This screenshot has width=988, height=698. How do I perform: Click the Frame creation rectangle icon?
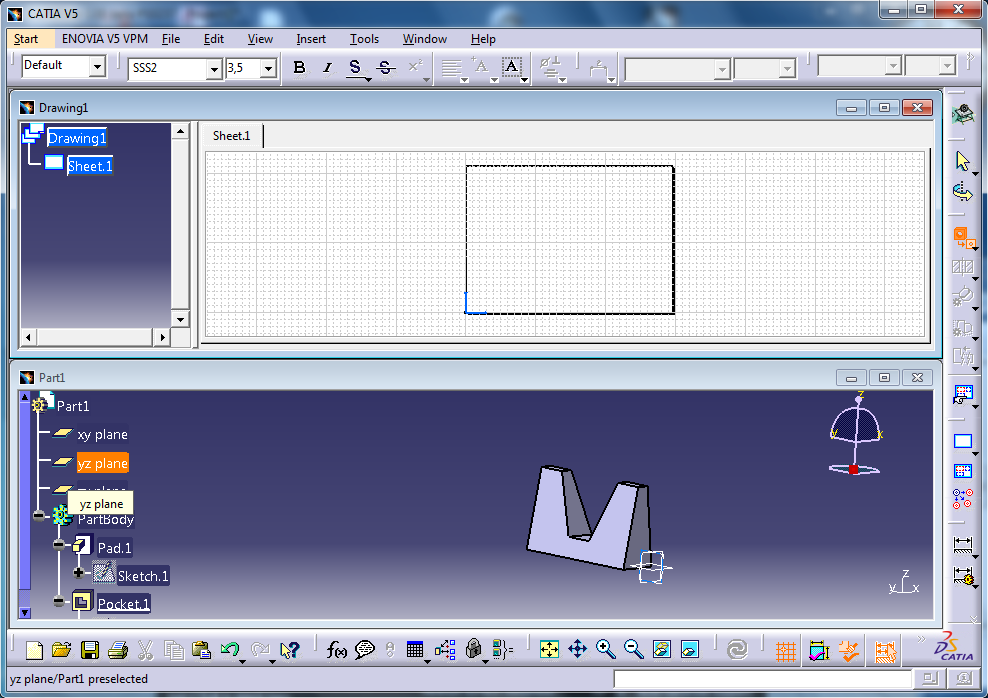[963, 470]
